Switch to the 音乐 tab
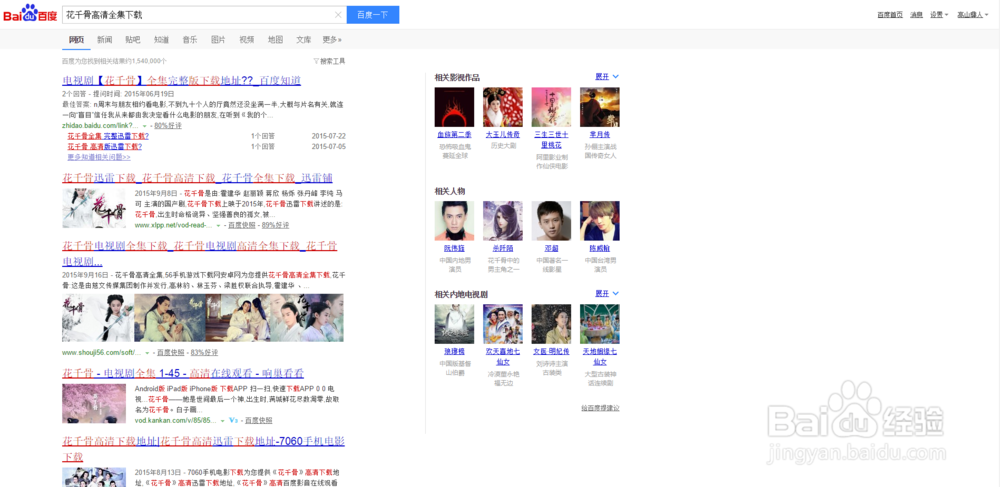1000x487 pixels. [189, 40]
